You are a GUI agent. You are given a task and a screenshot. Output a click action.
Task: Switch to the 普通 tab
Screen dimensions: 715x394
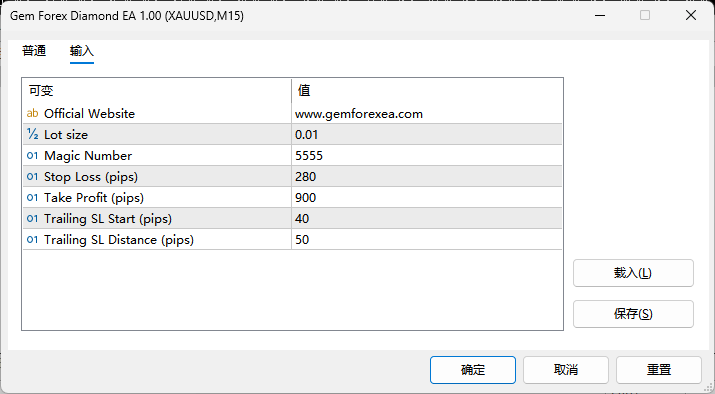pyautogui.click(x=34, y=51)
